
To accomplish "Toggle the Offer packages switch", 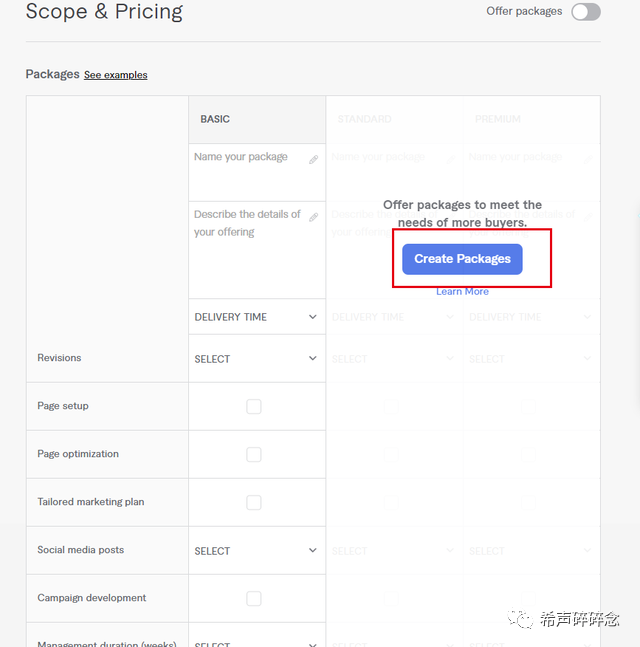I will point(586,12).
